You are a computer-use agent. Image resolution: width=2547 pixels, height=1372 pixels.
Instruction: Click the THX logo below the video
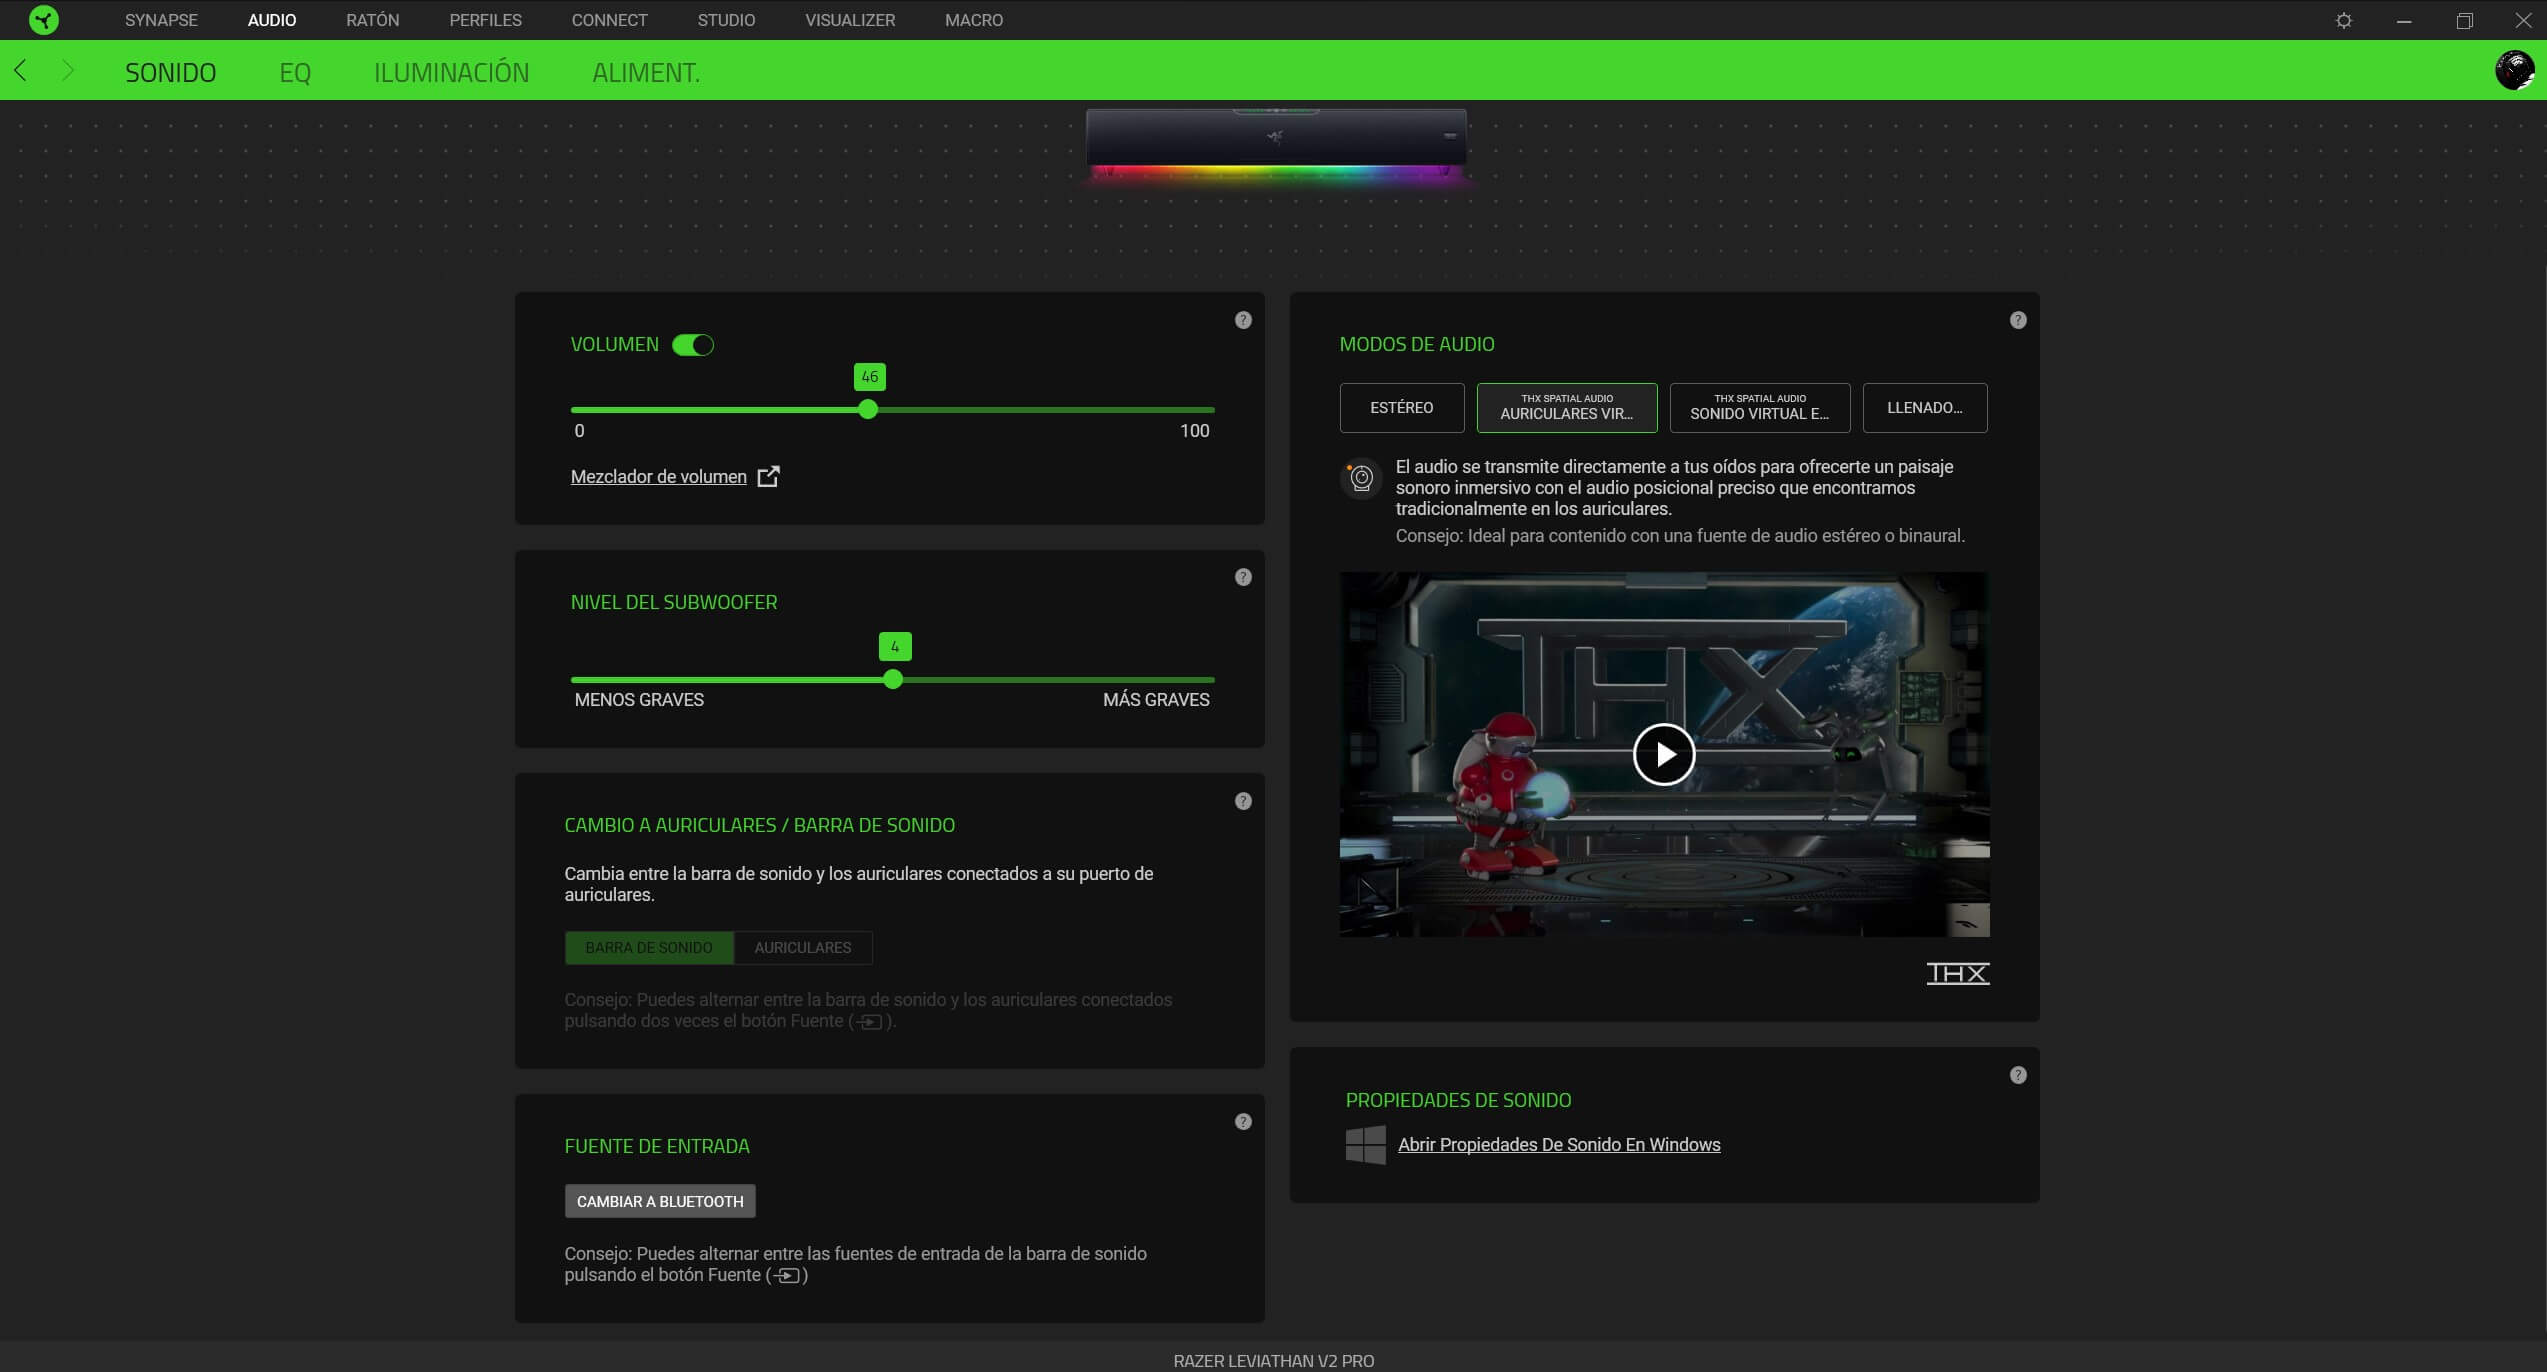tap(1957, 973)
